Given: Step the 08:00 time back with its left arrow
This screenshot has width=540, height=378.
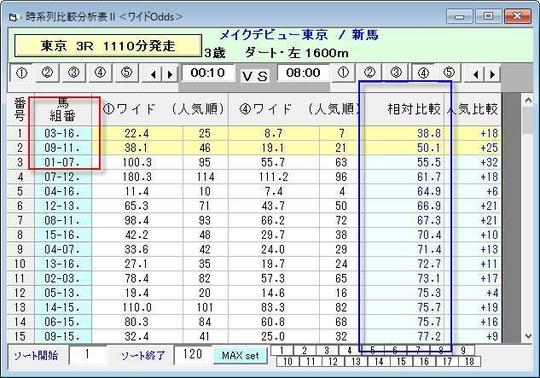Looking at the screenshot, I should click(476, 74).
